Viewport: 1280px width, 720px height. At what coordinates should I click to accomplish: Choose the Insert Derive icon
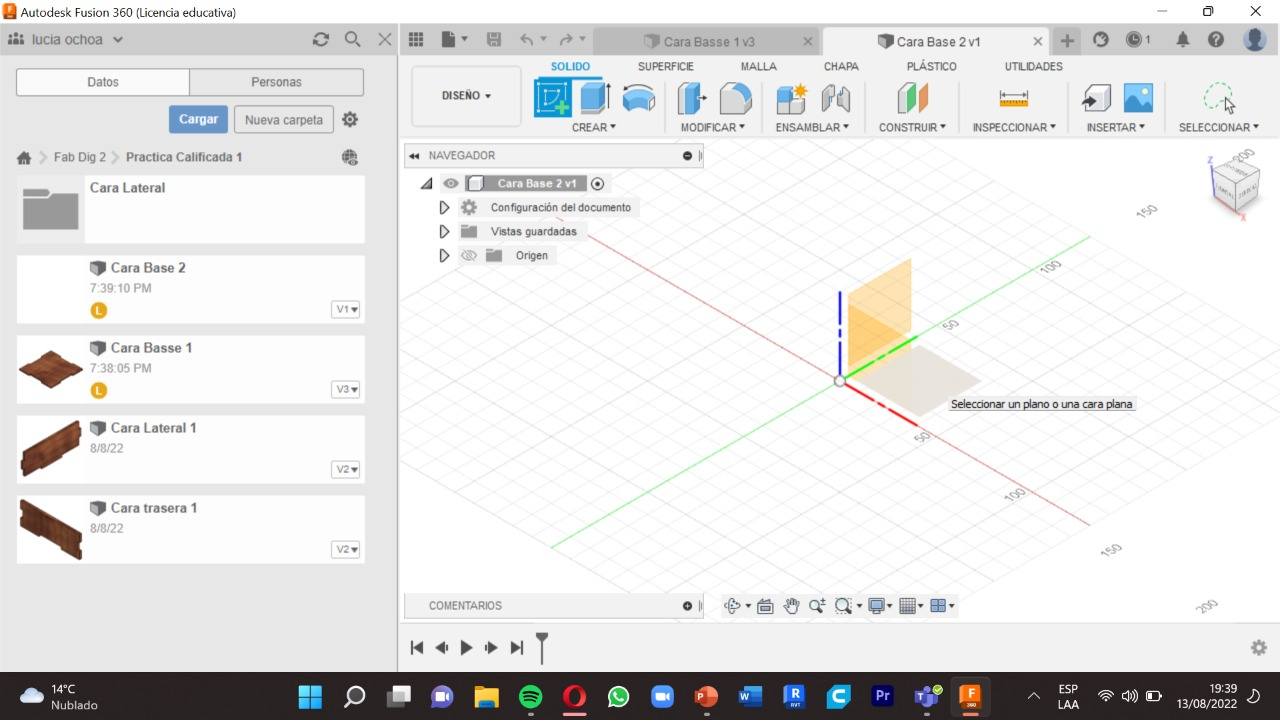click(1096, 98)
